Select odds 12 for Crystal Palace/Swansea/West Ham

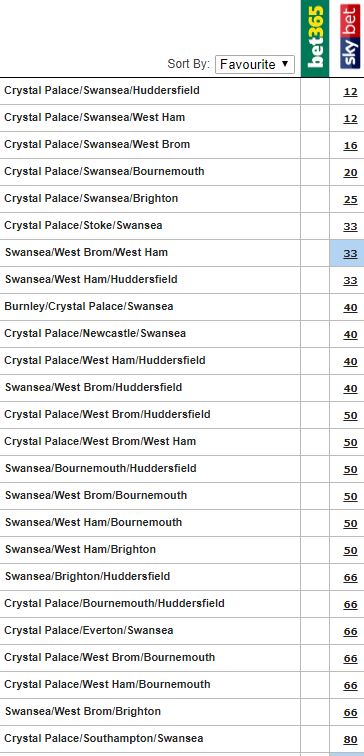(x=350, y=119)
